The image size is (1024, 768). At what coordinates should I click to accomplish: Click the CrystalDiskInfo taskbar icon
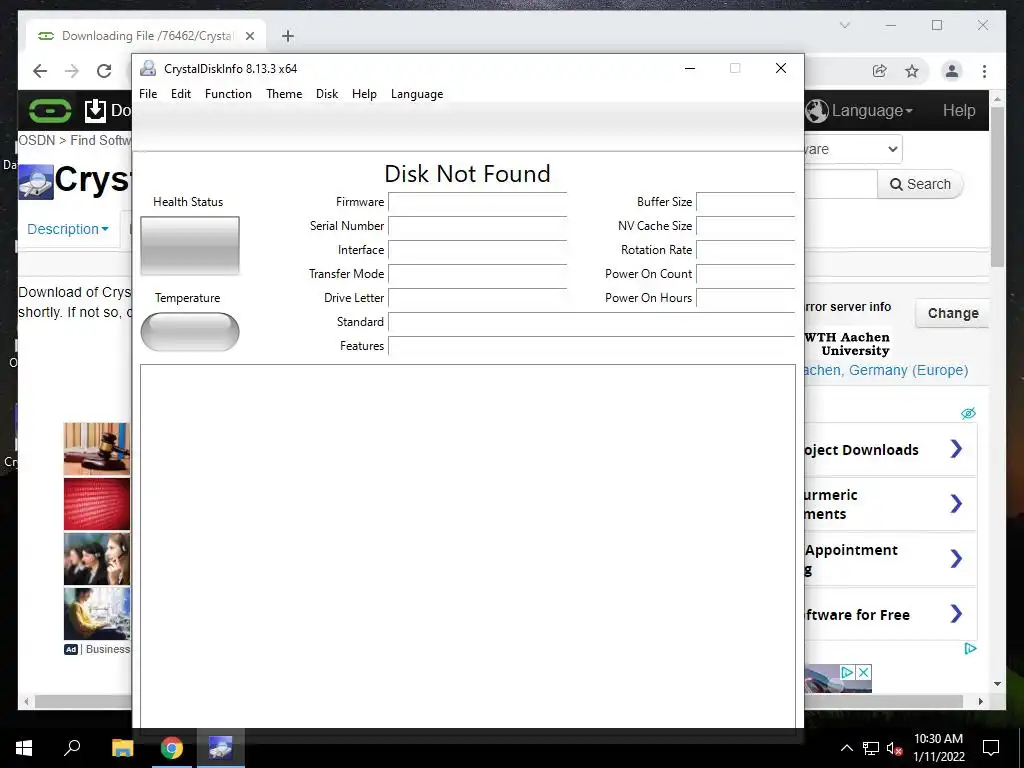(x=221, y=748)
